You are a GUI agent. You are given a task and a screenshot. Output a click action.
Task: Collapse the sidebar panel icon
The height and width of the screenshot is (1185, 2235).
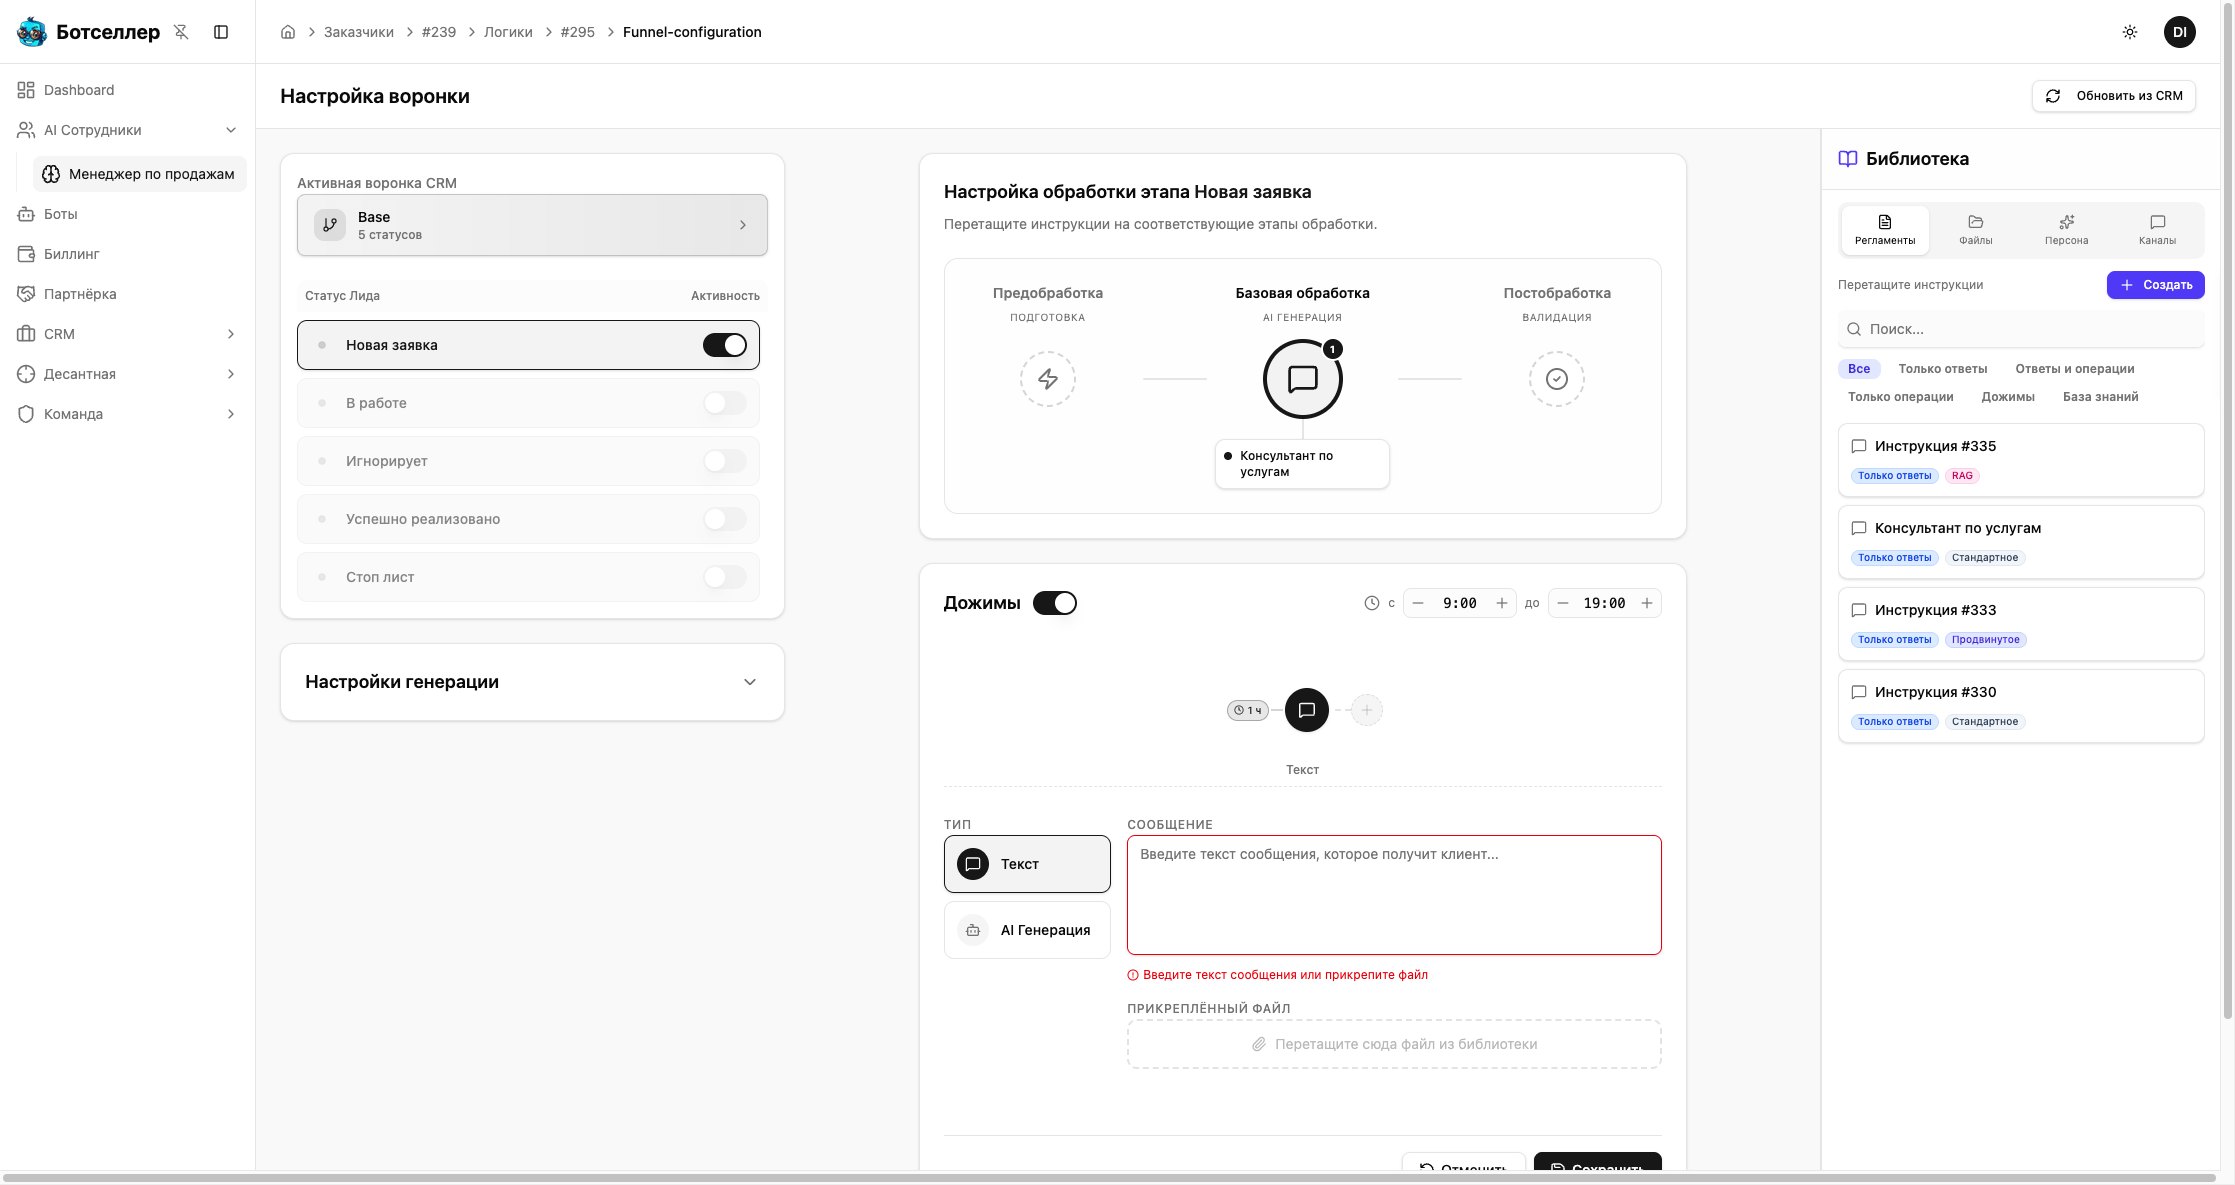(x=221, y=32)
